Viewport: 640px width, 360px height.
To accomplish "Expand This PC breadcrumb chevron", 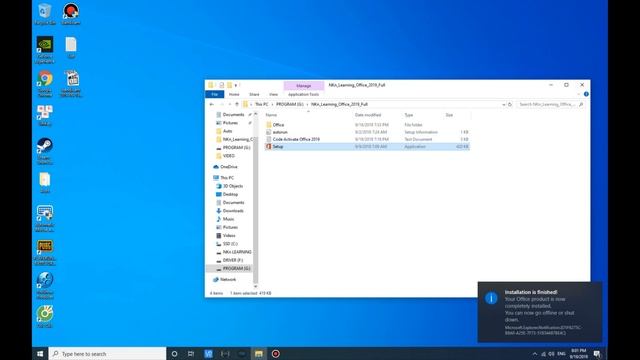I will coord(272,104).
